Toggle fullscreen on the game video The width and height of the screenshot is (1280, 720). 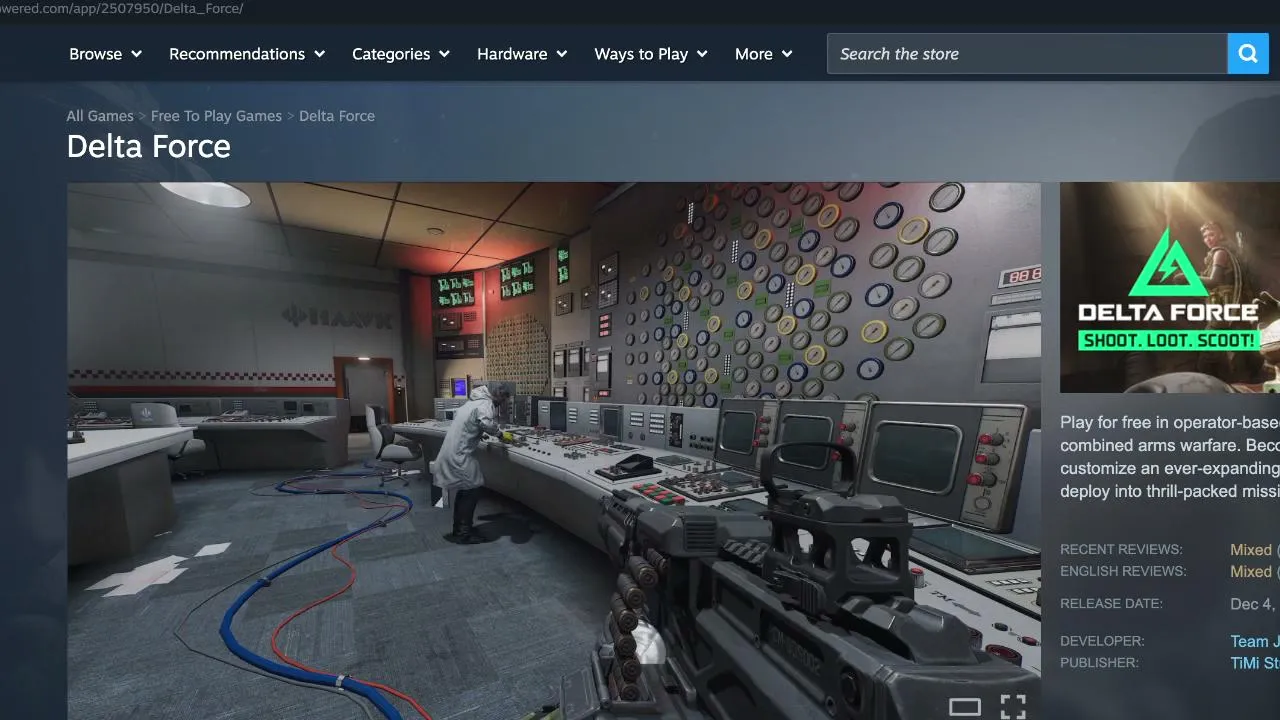(1013, 707)
